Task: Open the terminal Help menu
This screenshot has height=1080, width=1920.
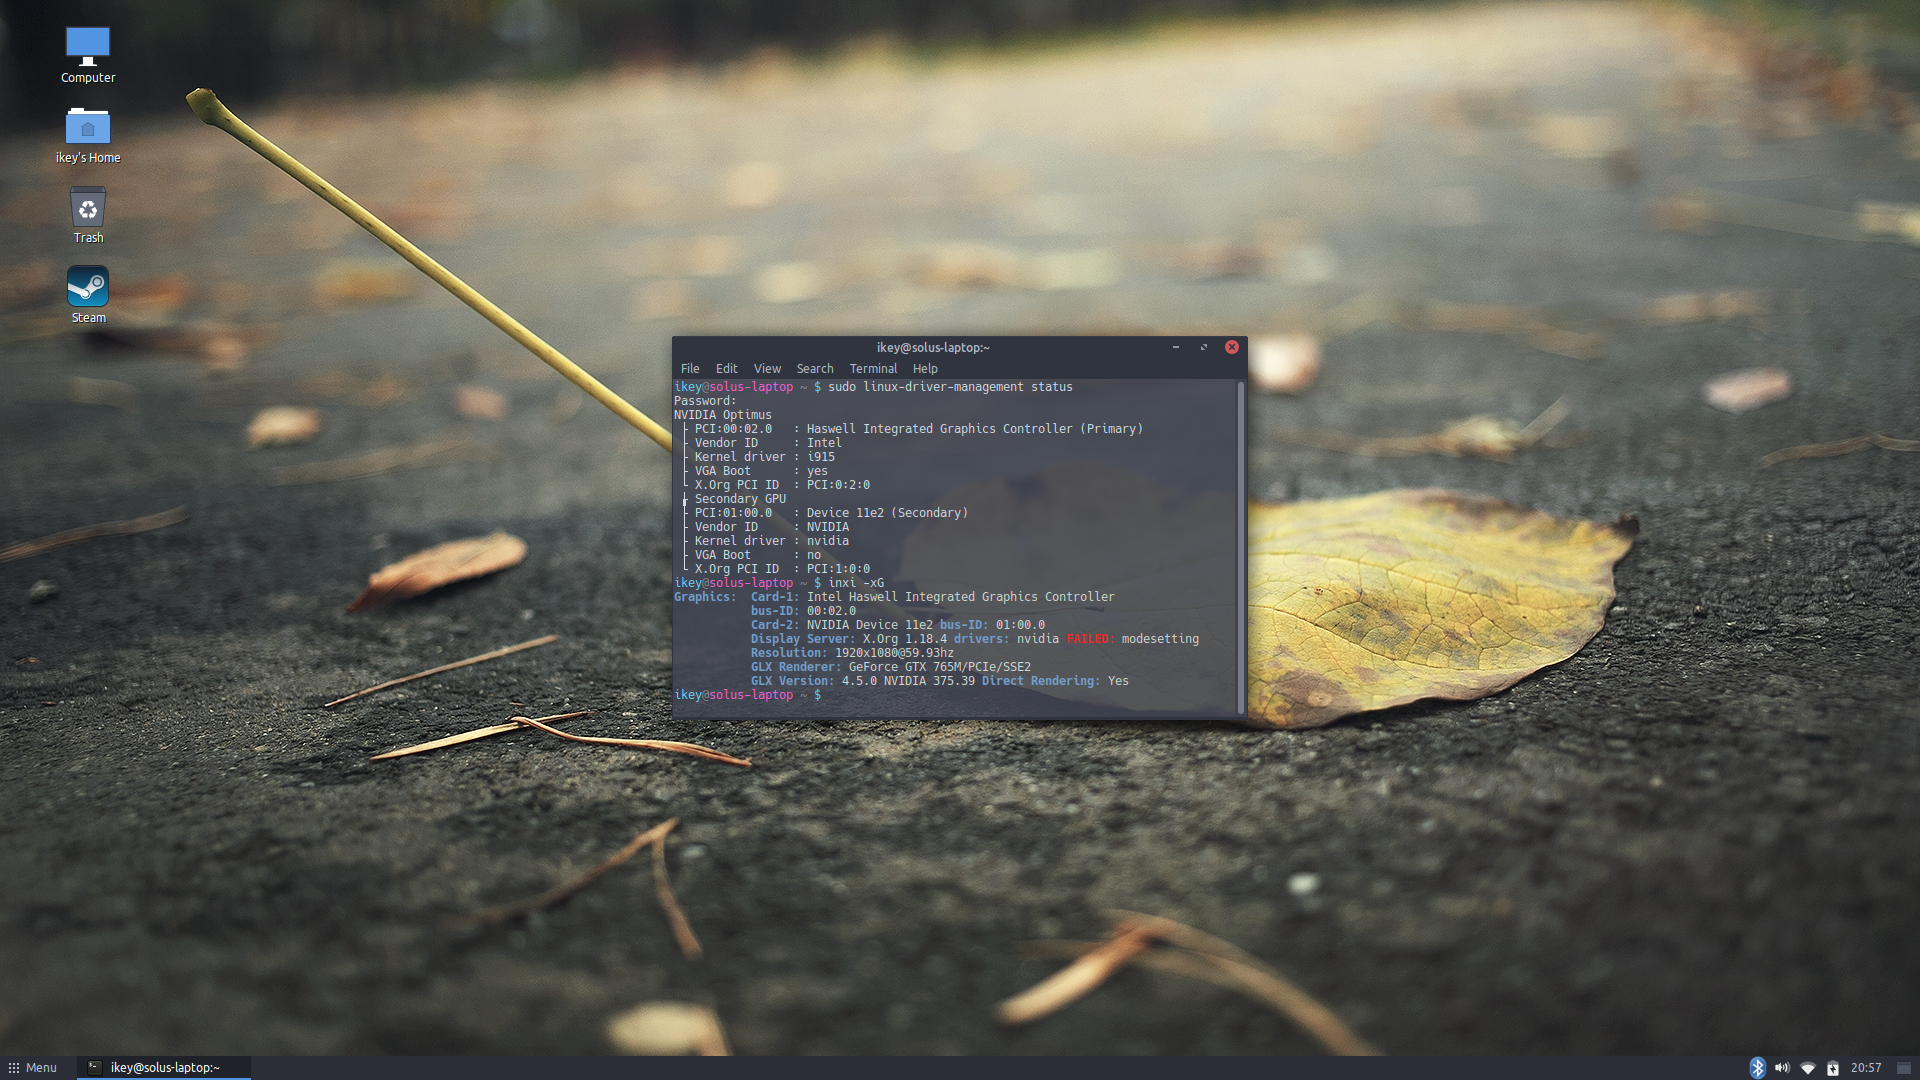Action: (925, 369)
